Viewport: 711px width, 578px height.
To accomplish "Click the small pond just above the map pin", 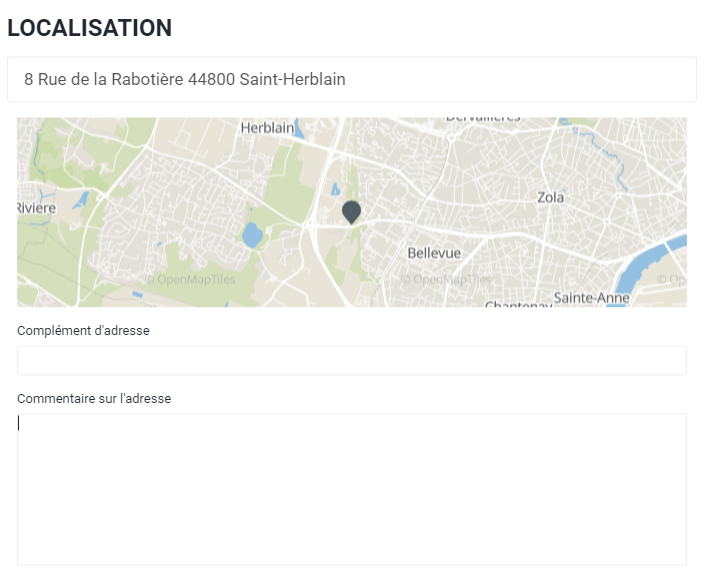I will click(x=333, y=189).
